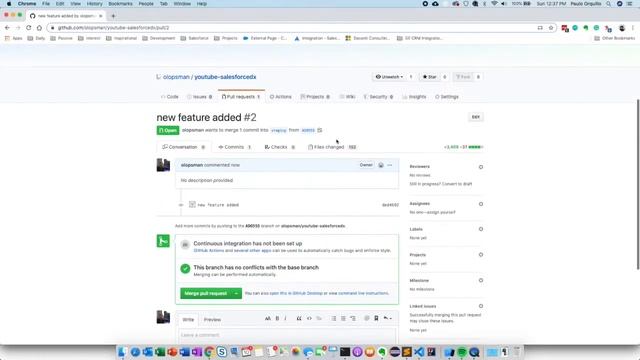Open the History menu in the menu bar
This screenshot has height=360, width=640.
[x=94, y=4]
